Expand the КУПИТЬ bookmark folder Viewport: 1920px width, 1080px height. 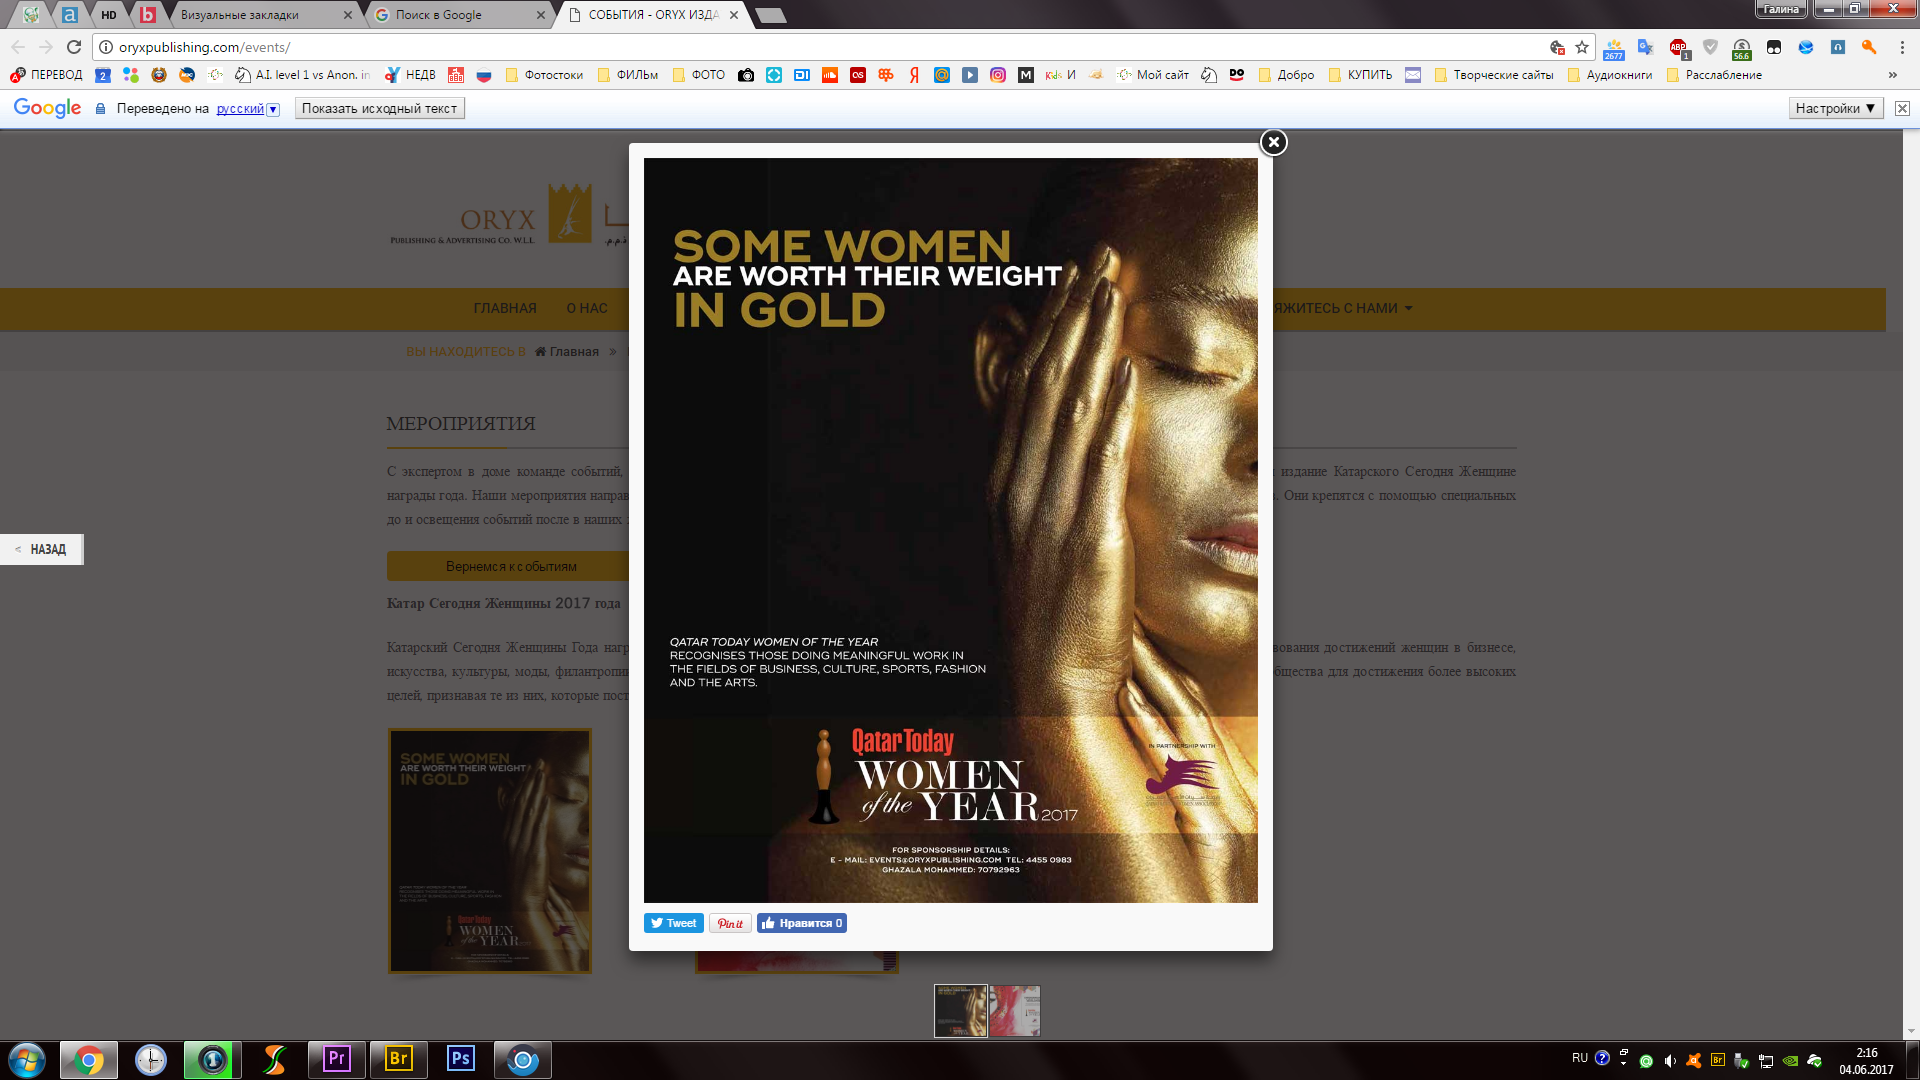tap(1360, 75)
